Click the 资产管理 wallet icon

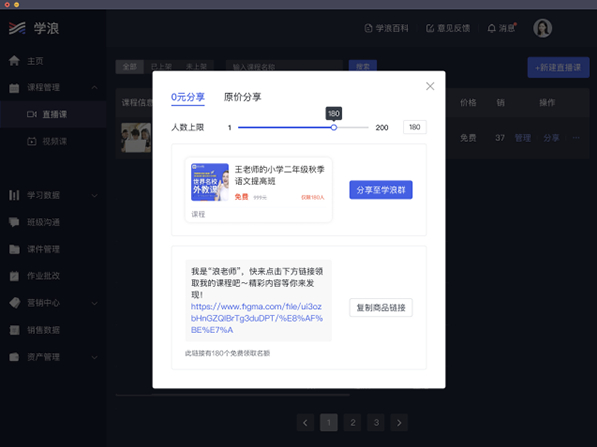click(x=14, y=357)
